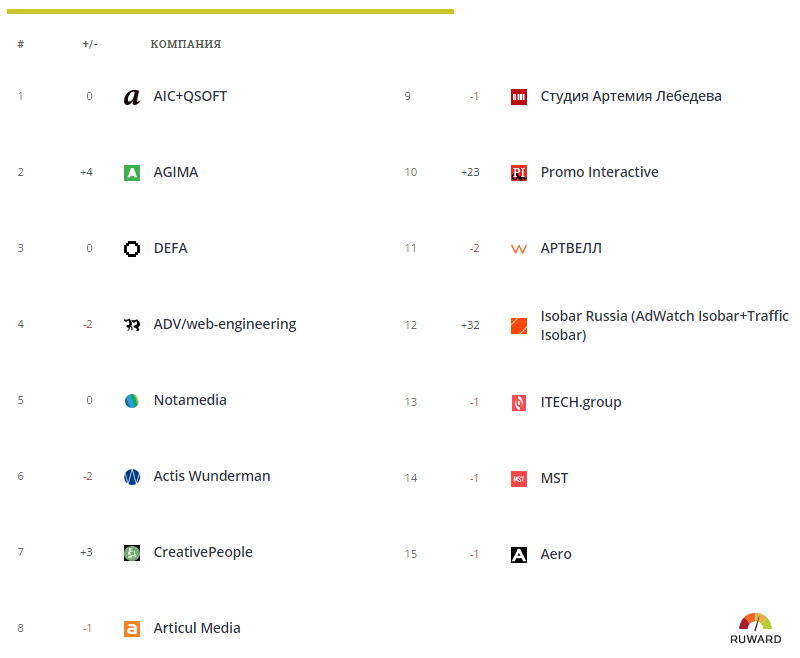Click the +/- column header
The height and width of the screenshot is (658, 800).
(88, 44)
